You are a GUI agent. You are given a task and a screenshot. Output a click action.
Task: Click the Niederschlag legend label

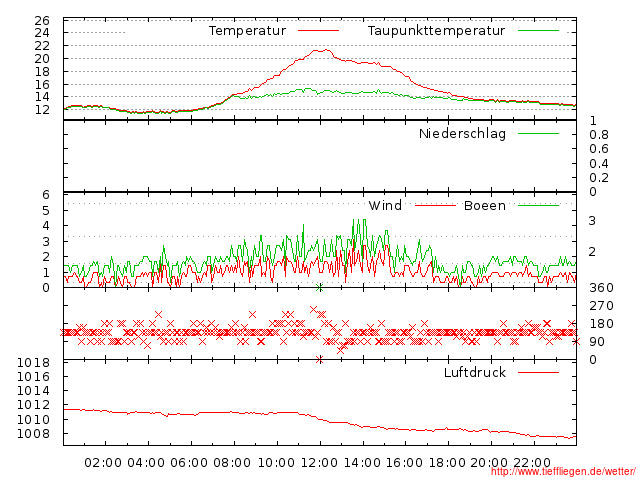(x=462, y=134)
